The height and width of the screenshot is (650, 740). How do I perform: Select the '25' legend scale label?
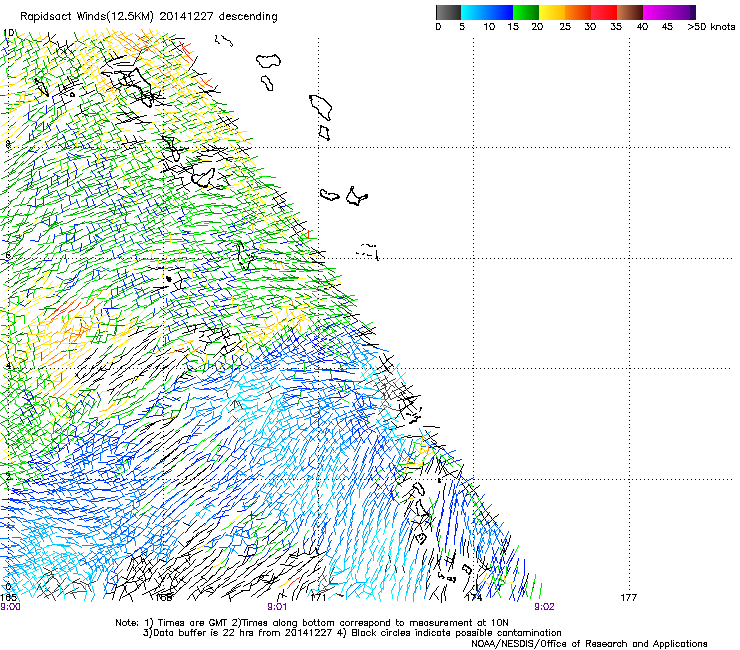tap(565, 27)
